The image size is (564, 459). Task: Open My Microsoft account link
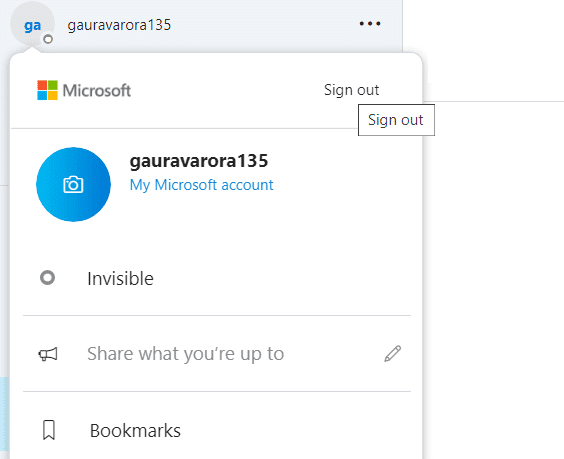pyautogui.click(x=201, y=185)
